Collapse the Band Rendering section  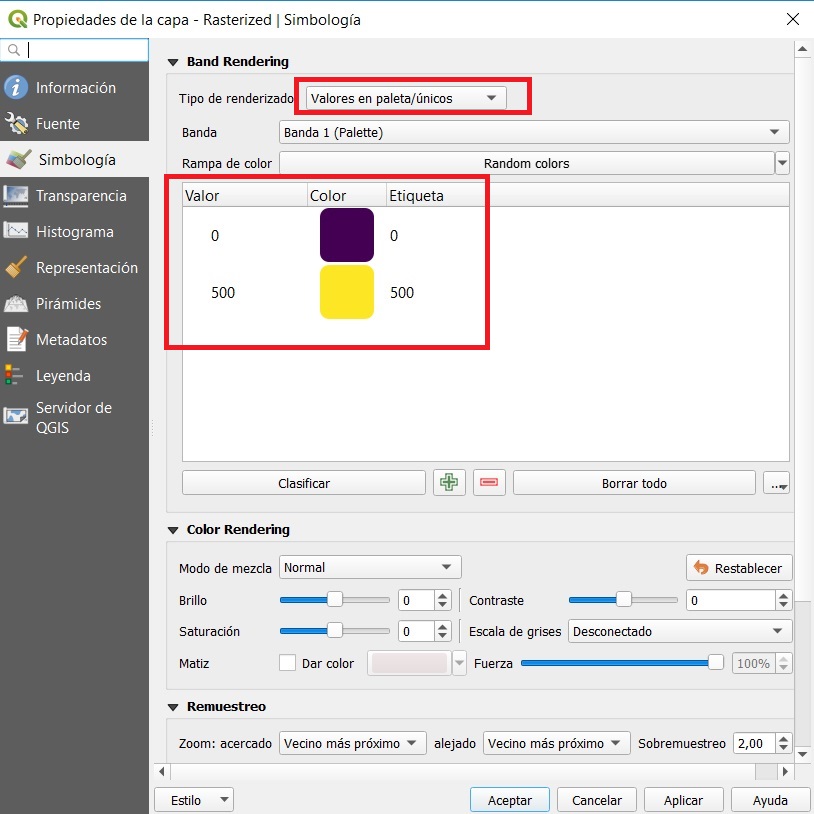pyautogui.click(x=173, y=62)
